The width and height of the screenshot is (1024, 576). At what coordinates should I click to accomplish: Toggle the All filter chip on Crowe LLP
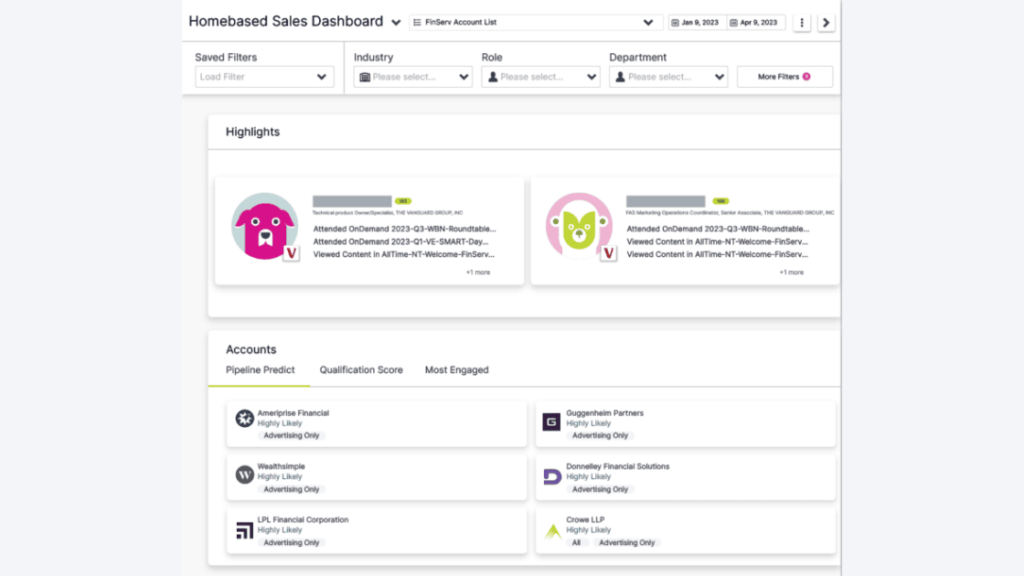pos(575,542)
